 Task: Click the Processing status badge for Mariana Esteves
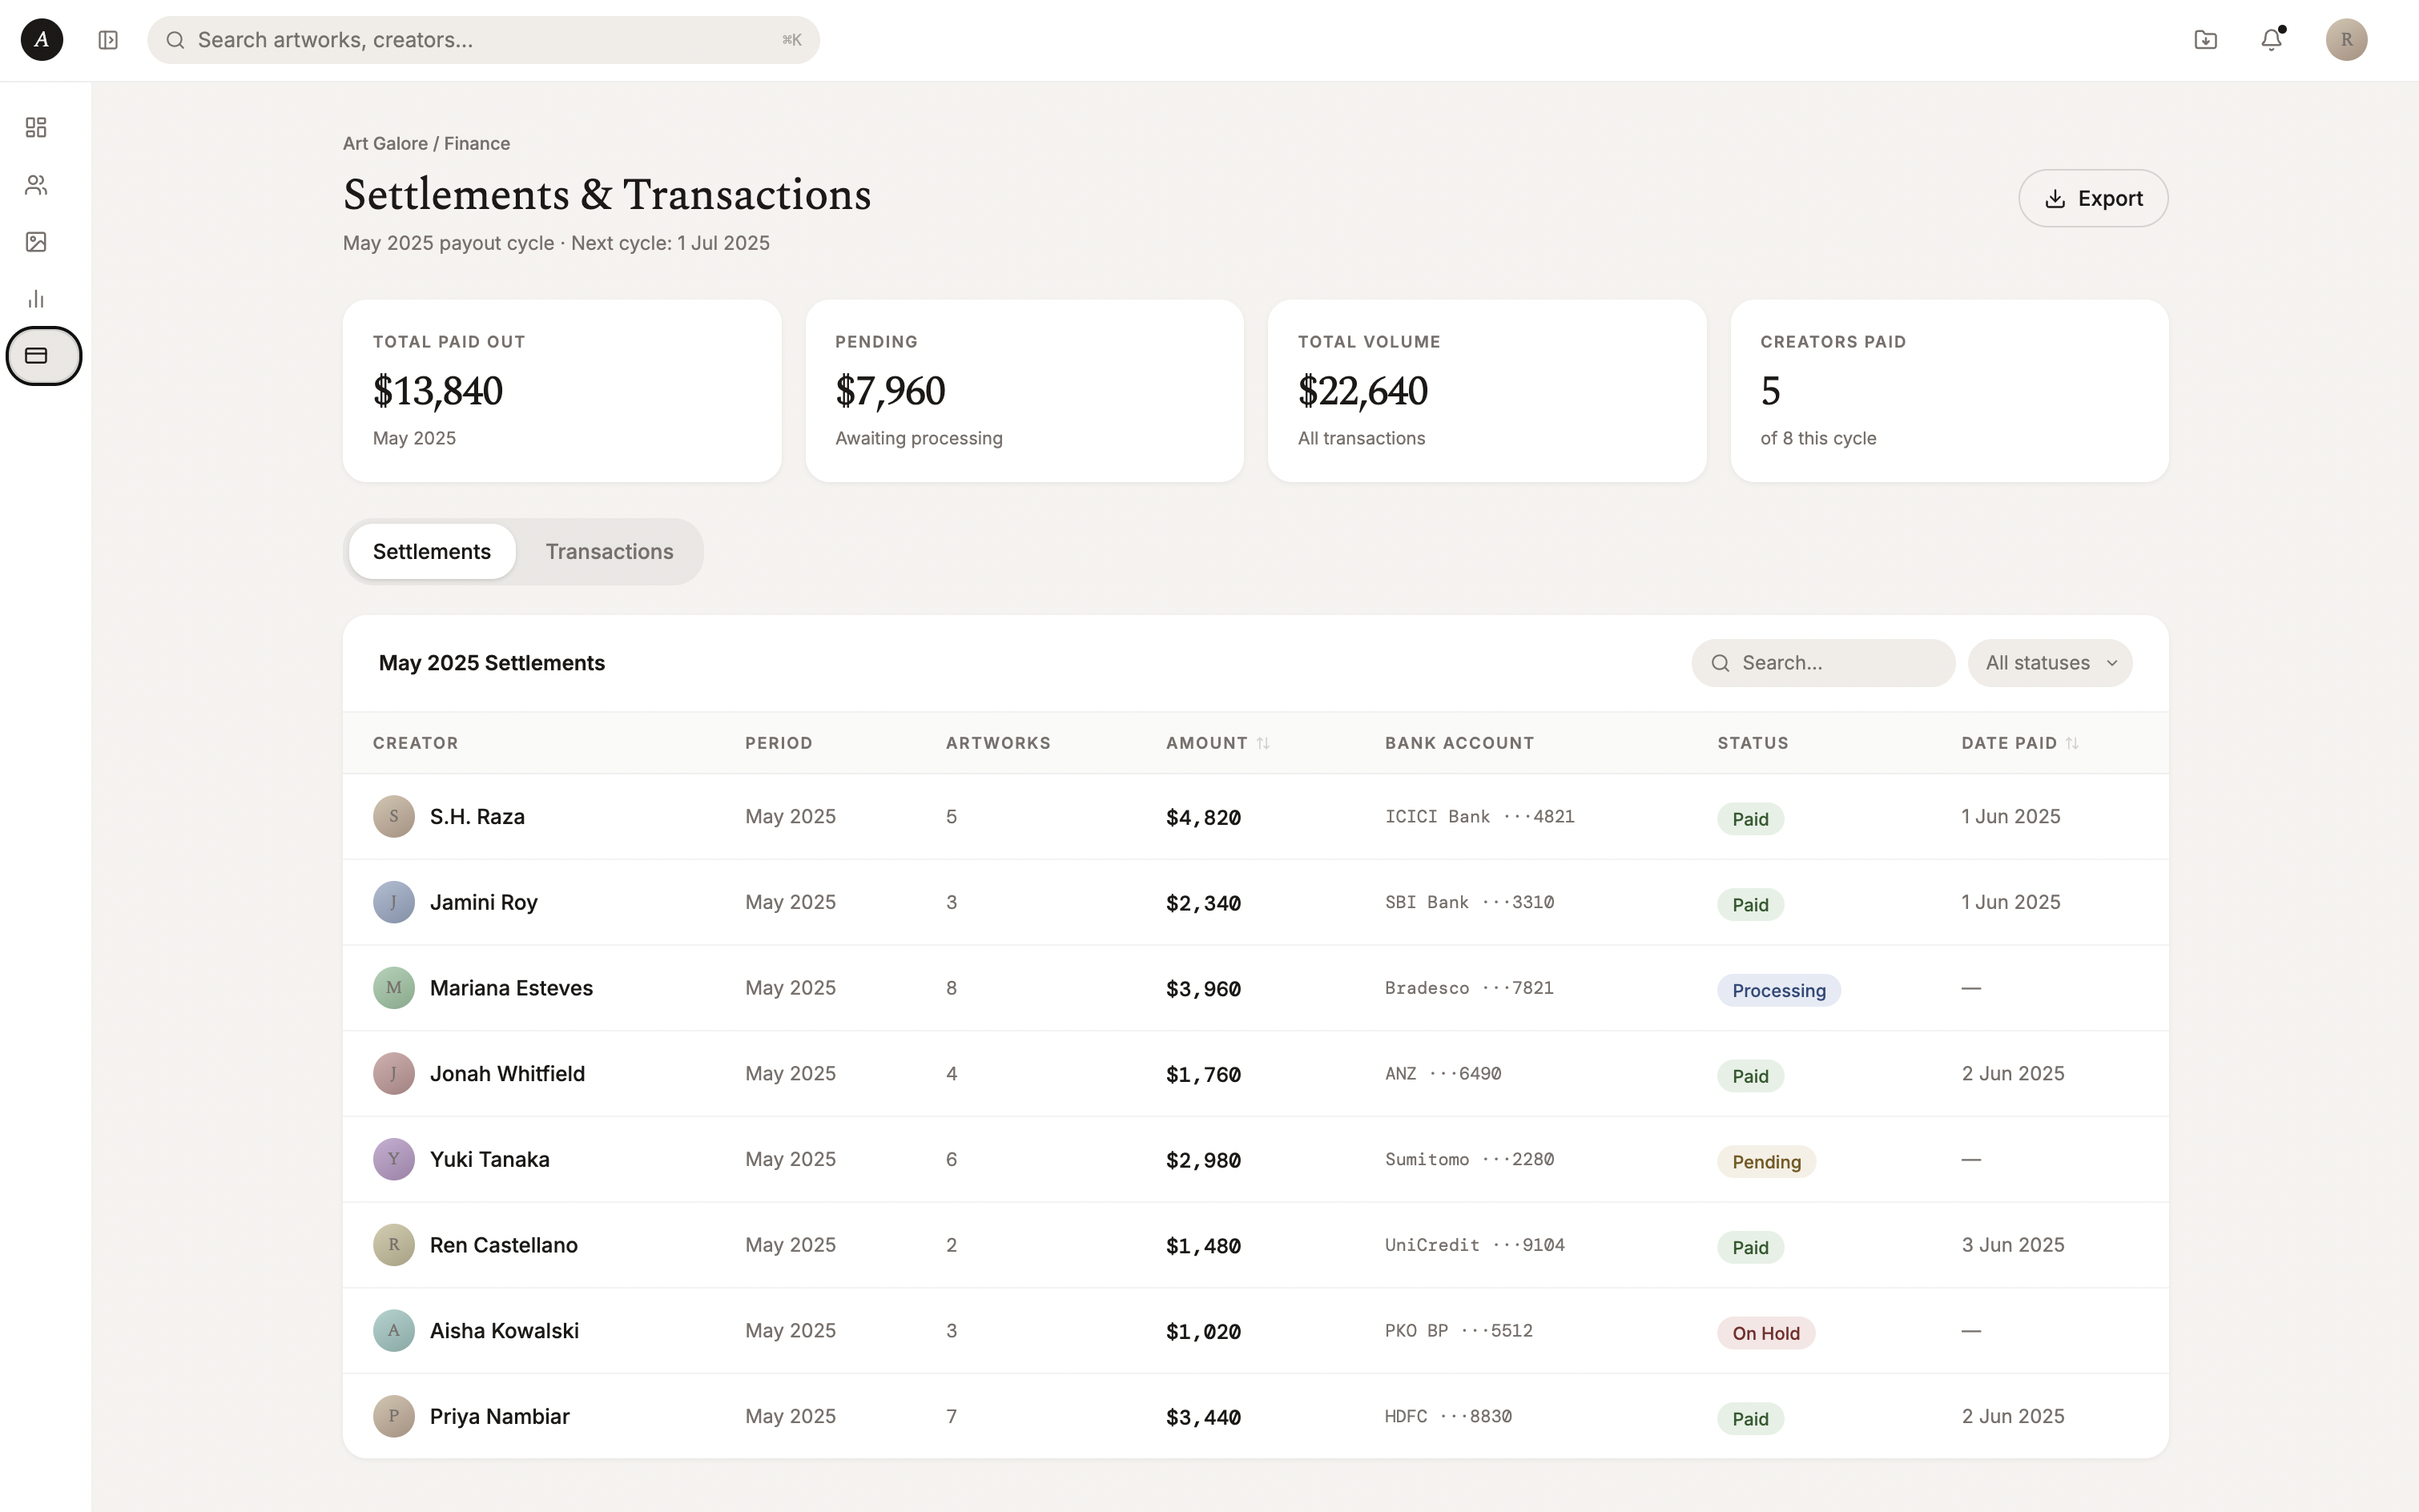(x=1778, y=990)
